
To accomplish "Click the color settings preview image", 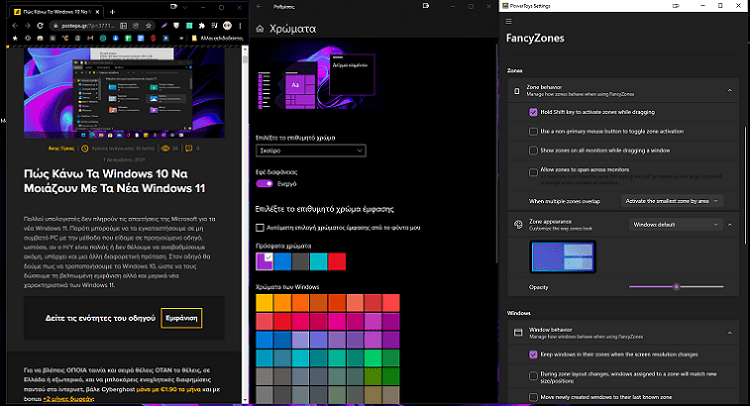I will (x=316, y=77).
